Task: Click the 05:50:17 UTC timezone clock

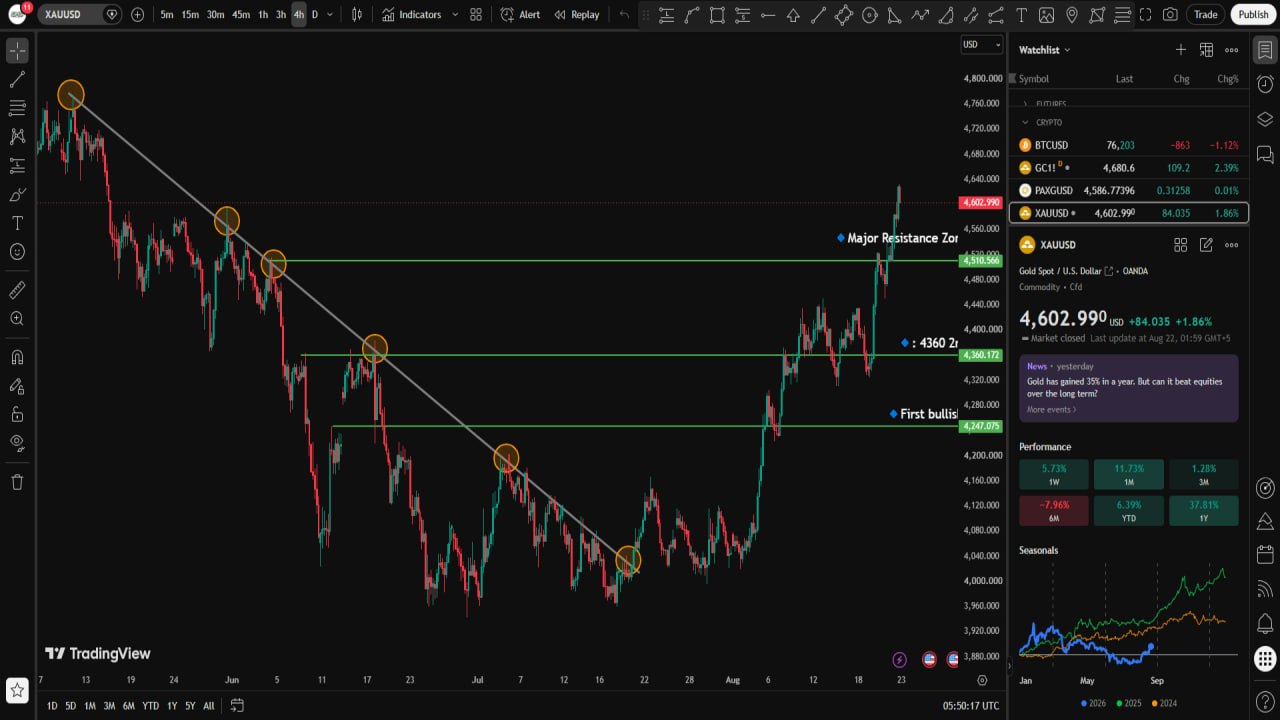Action: click(x=973, y=706)
